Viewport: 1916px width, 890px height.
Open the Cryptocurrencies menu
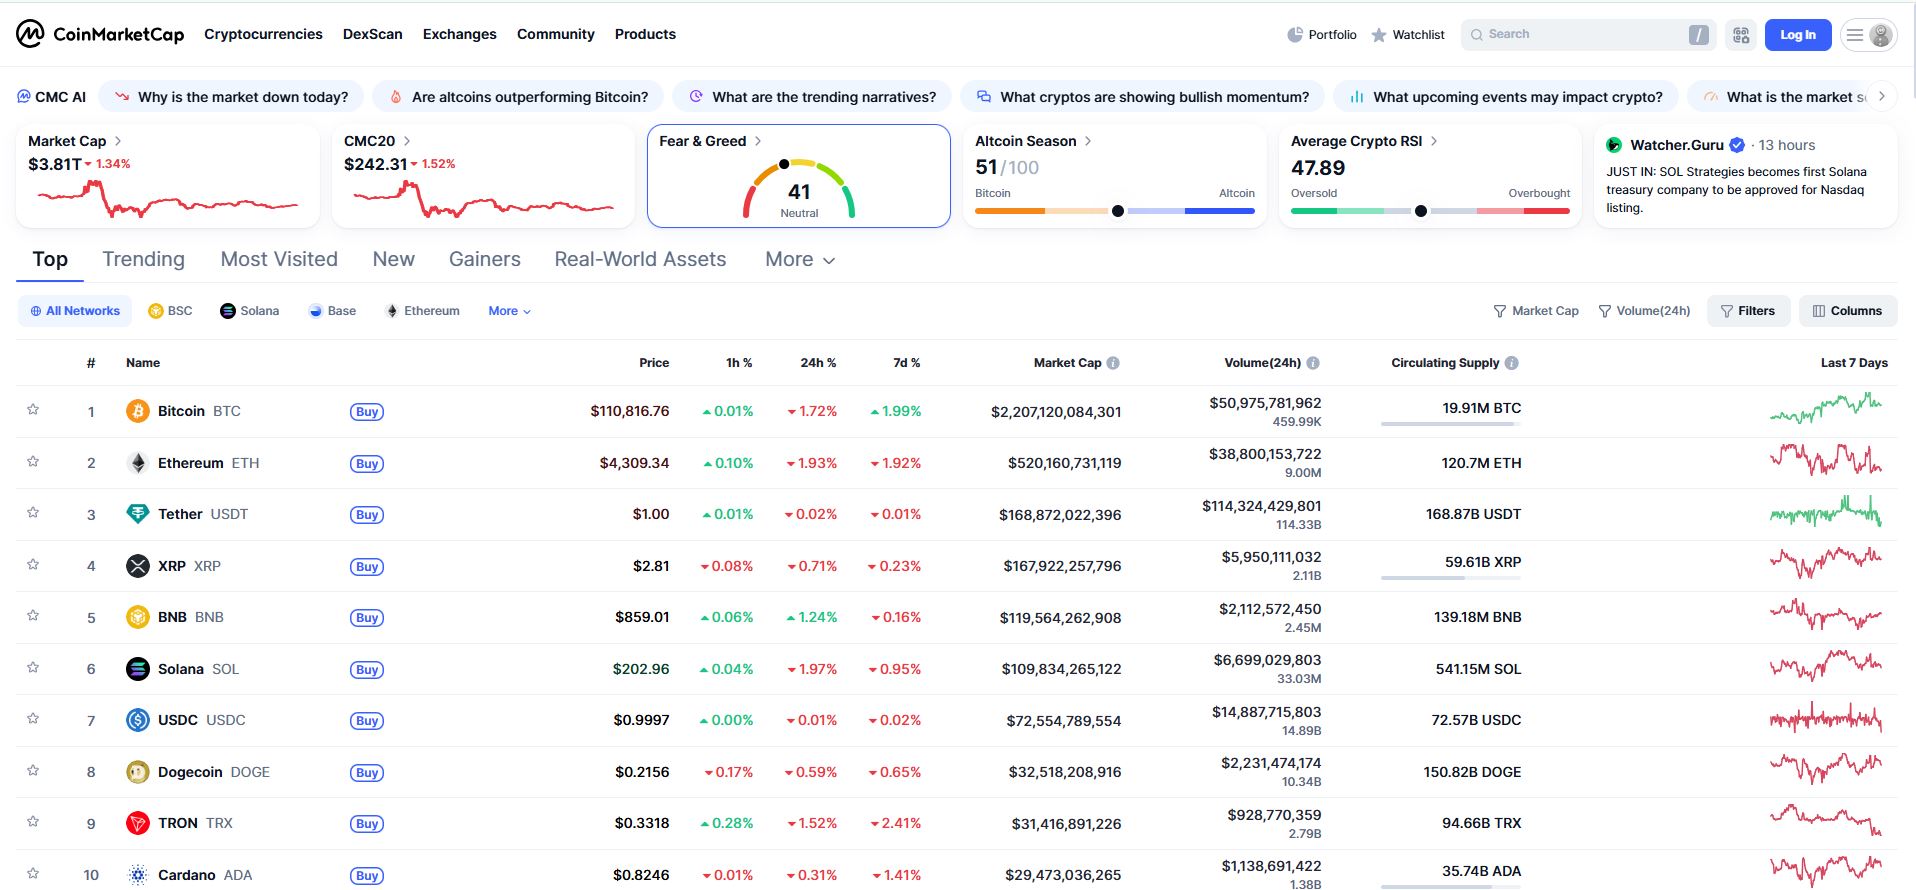point(263,34)
